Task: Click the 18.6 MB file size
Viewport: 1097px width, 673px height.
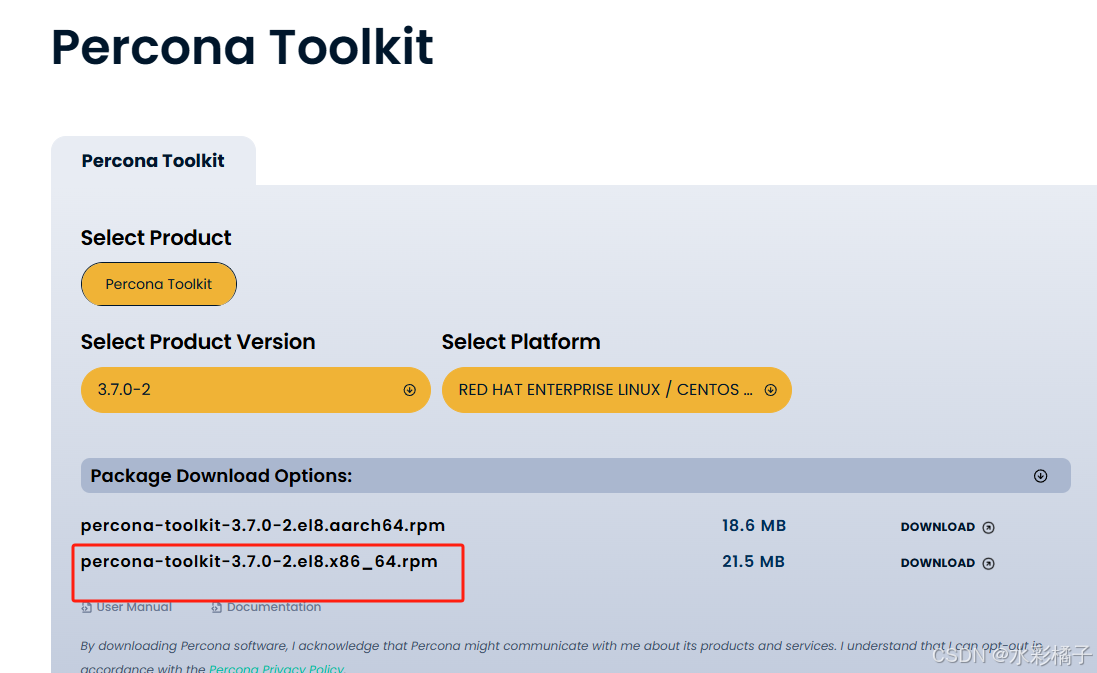Action: (x=754, y=525)
